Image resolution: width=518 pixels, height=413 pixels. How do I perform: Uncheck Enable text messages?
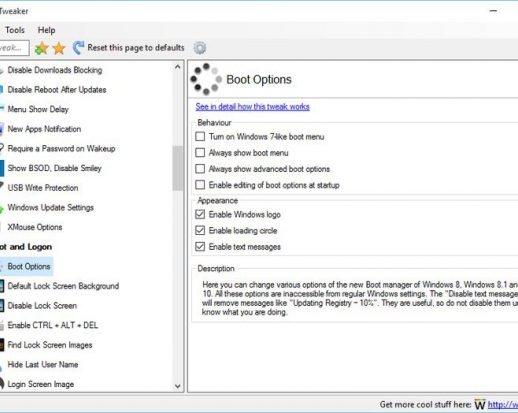(x=200, y=246)
